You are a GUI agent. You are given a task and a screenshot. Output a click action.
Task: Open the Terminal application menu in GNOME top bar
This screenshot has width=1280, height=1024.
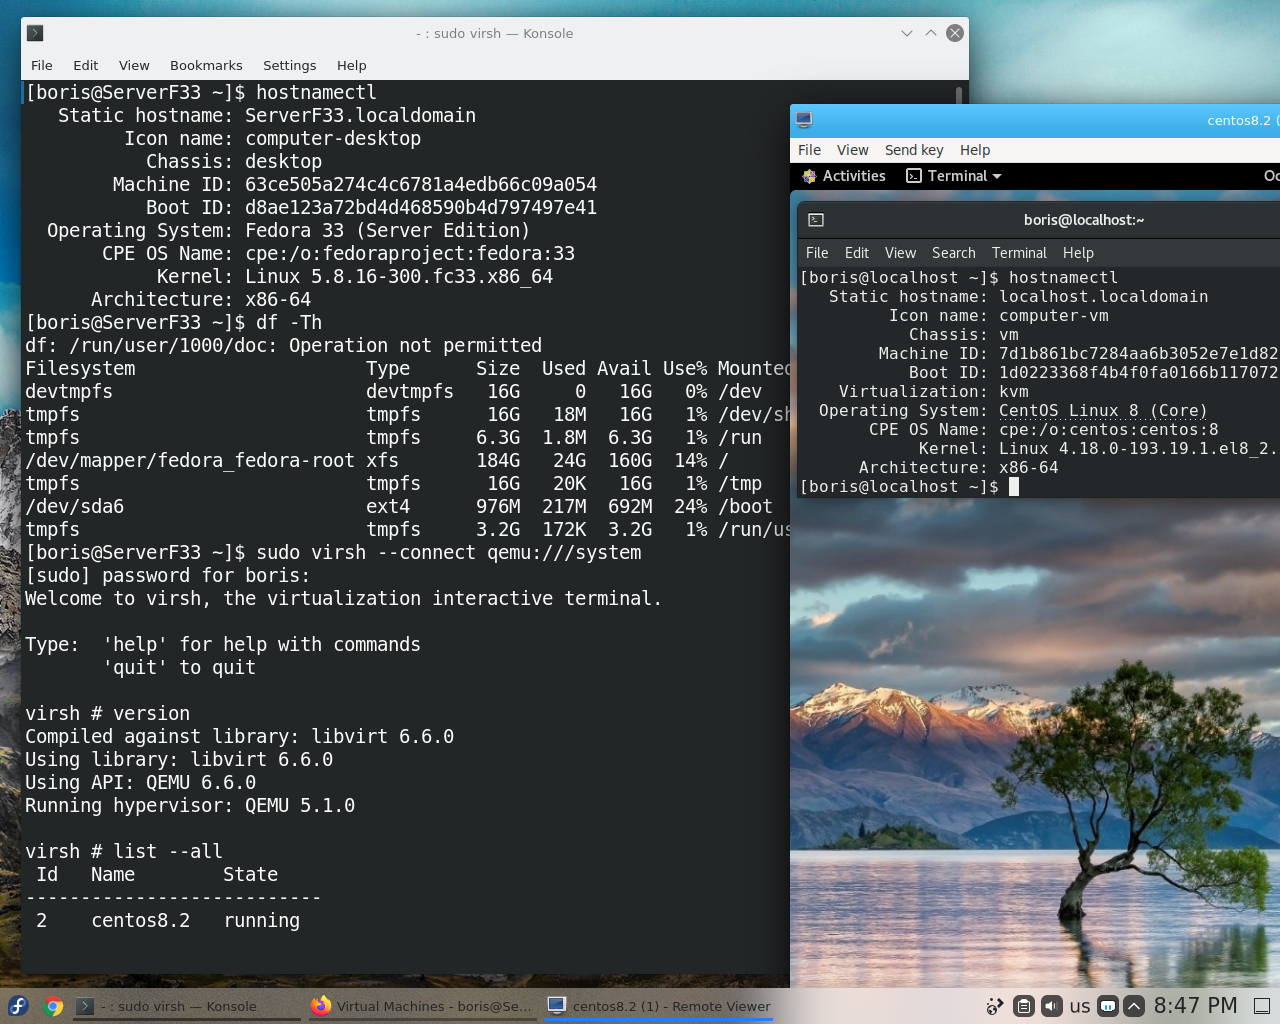coord(952,175)
